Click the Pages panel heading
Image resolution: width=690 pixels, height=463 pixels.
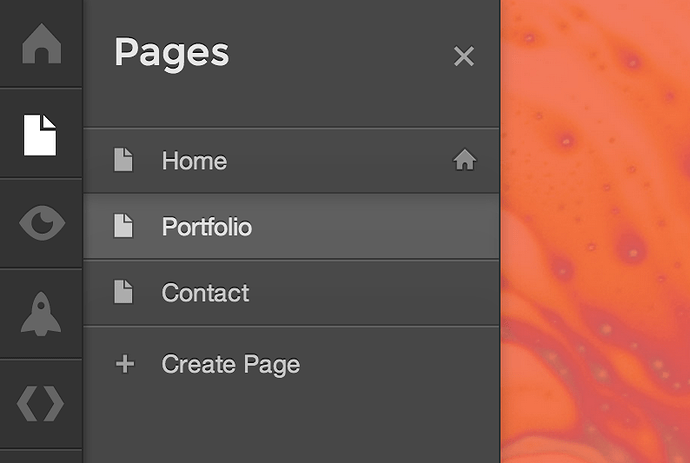pyautogui.click(x=171, y=52)
